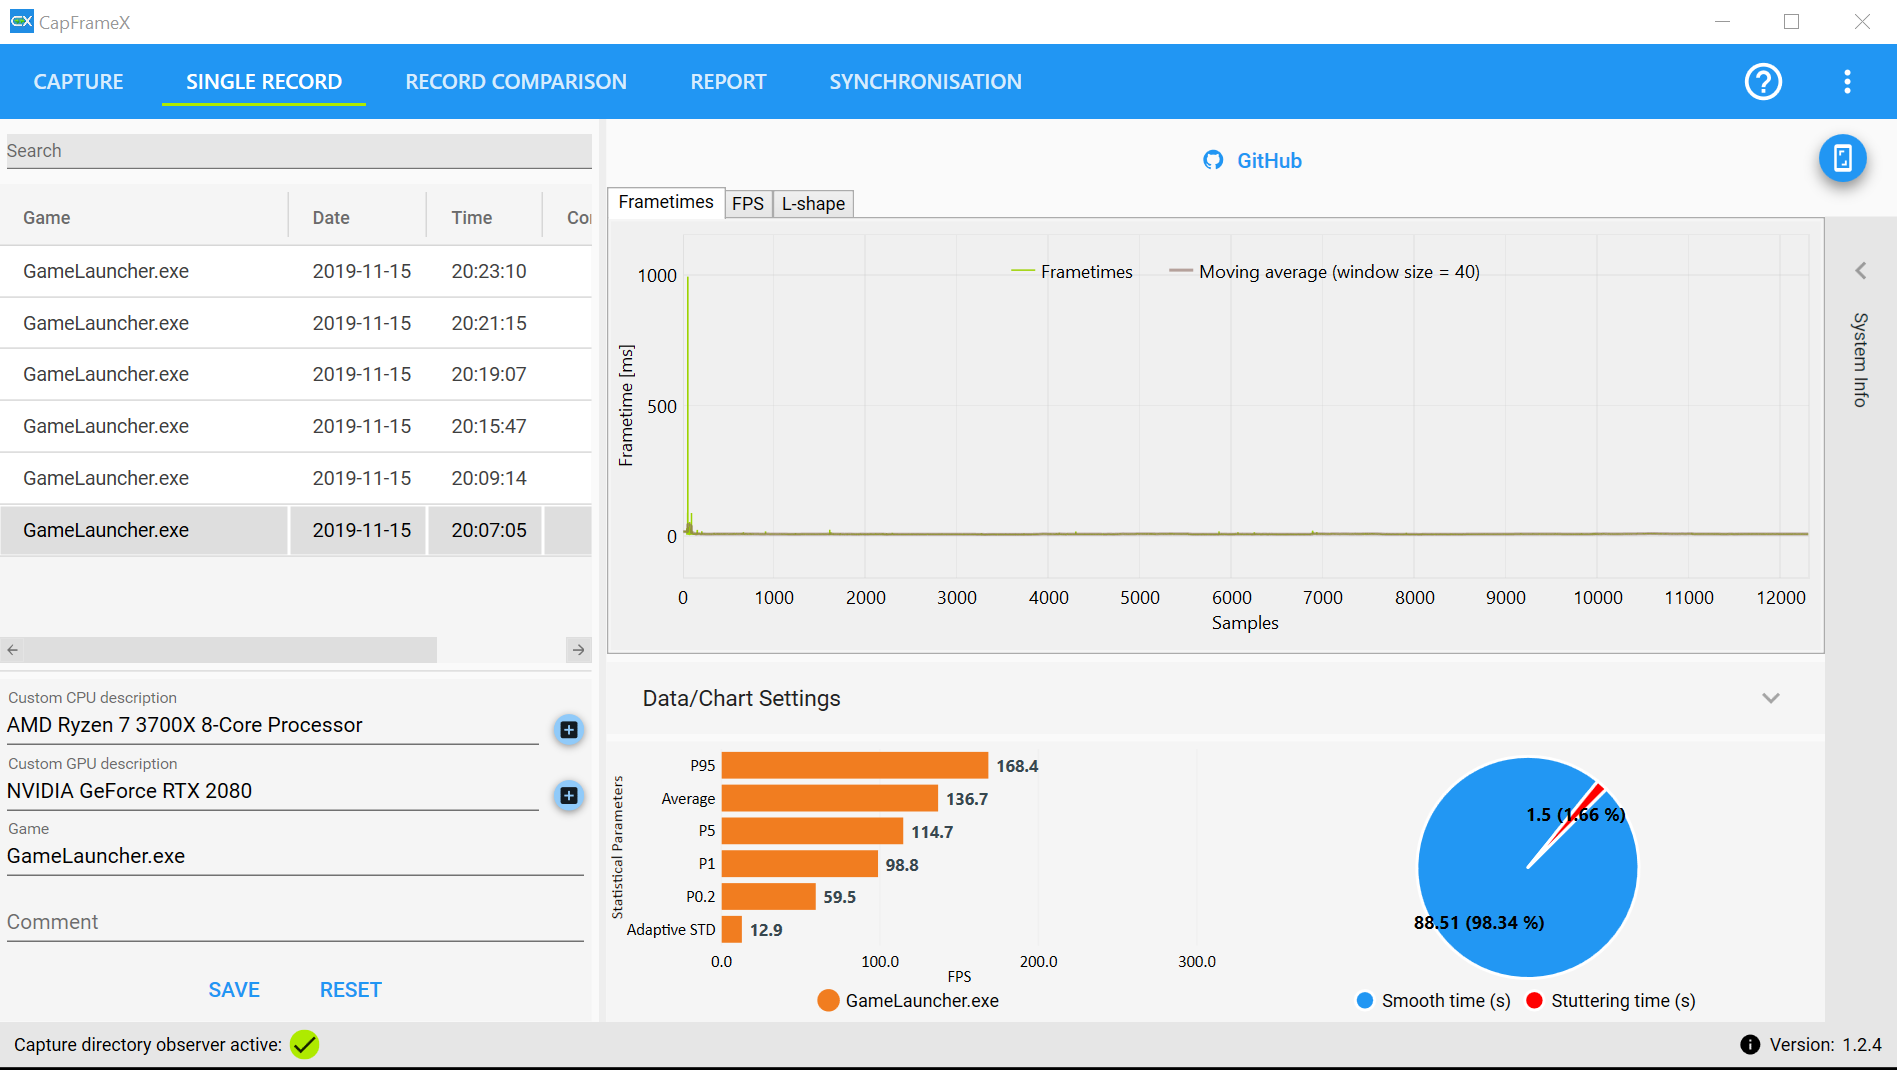
Task: Click the Average FPS bar
Action: [x=829, y=798]
